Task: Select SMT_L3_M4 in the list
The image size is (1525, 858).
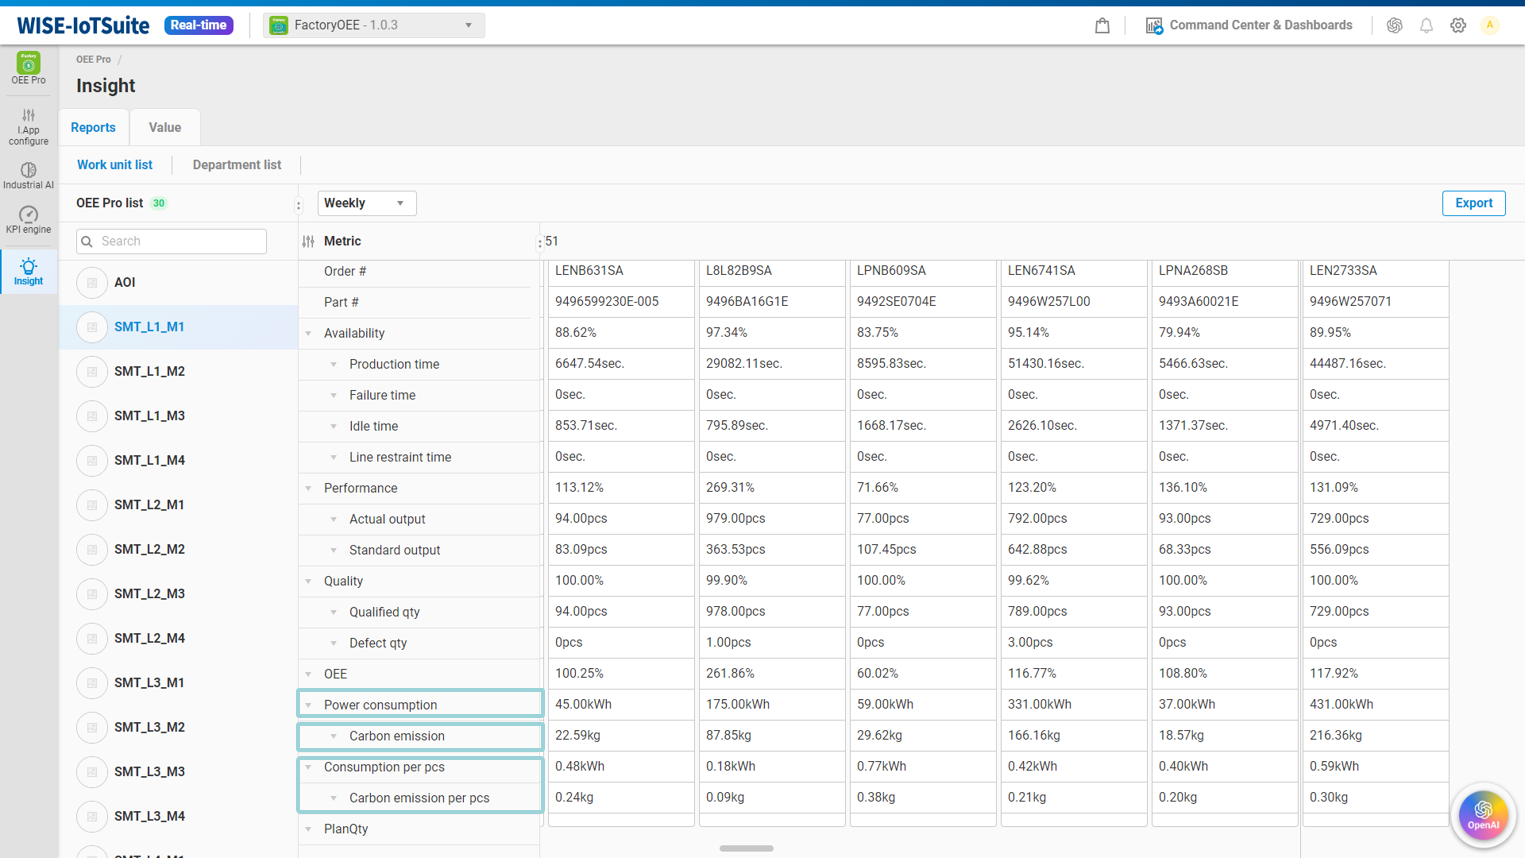Action: tap(149, 816)
